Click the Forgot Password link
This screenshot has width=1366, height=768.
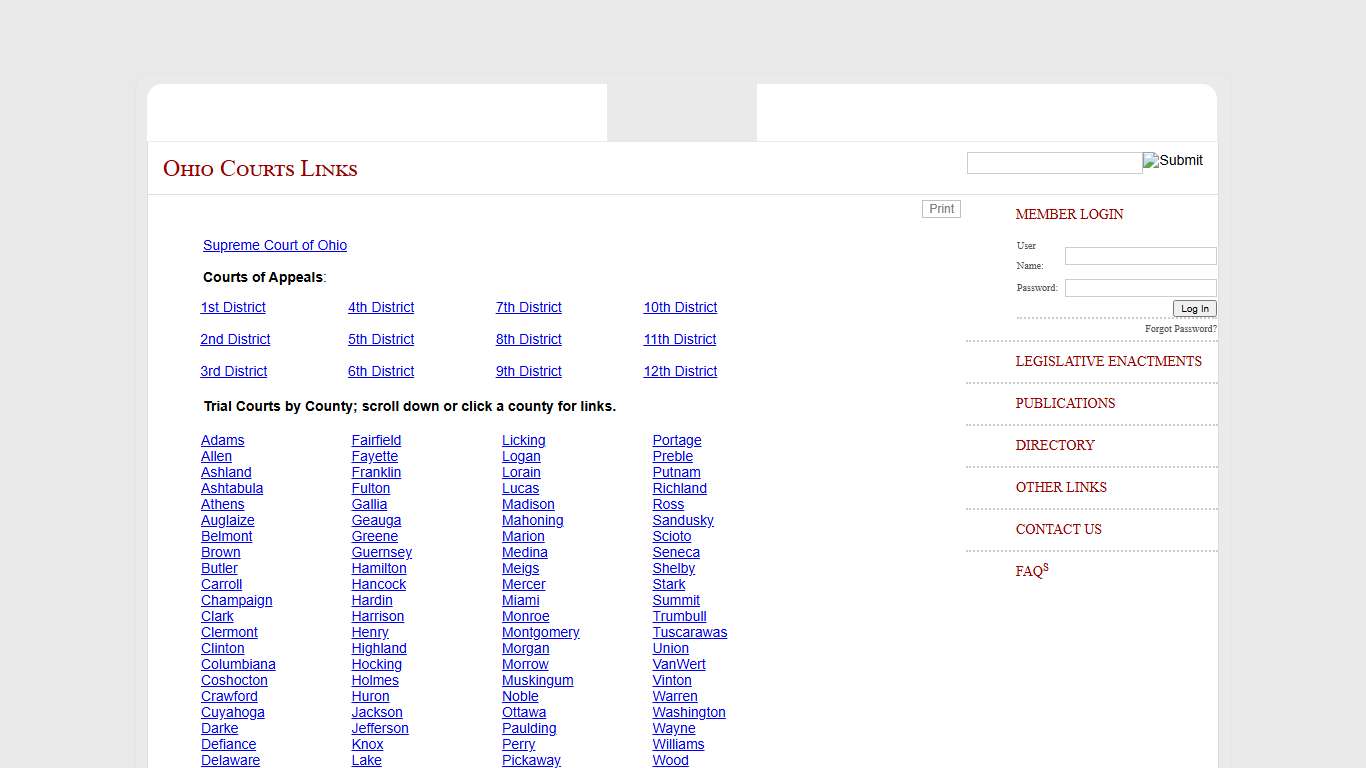pyautogui.click(x=1180, y=329)
